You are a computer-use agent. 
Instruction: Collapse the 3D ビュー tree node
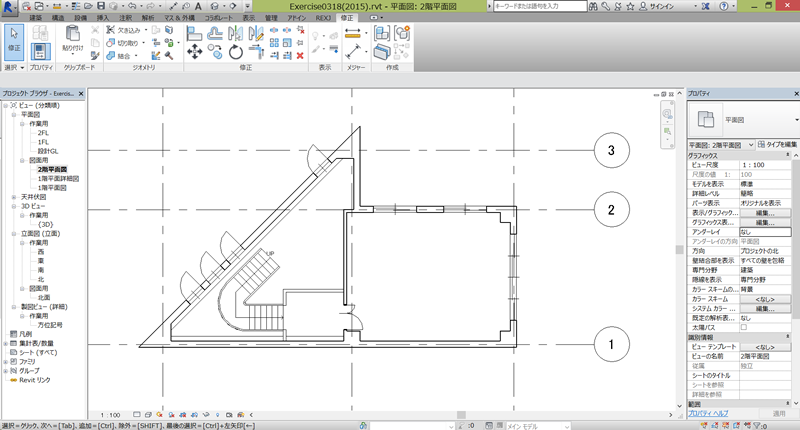[x=14, y=206]
